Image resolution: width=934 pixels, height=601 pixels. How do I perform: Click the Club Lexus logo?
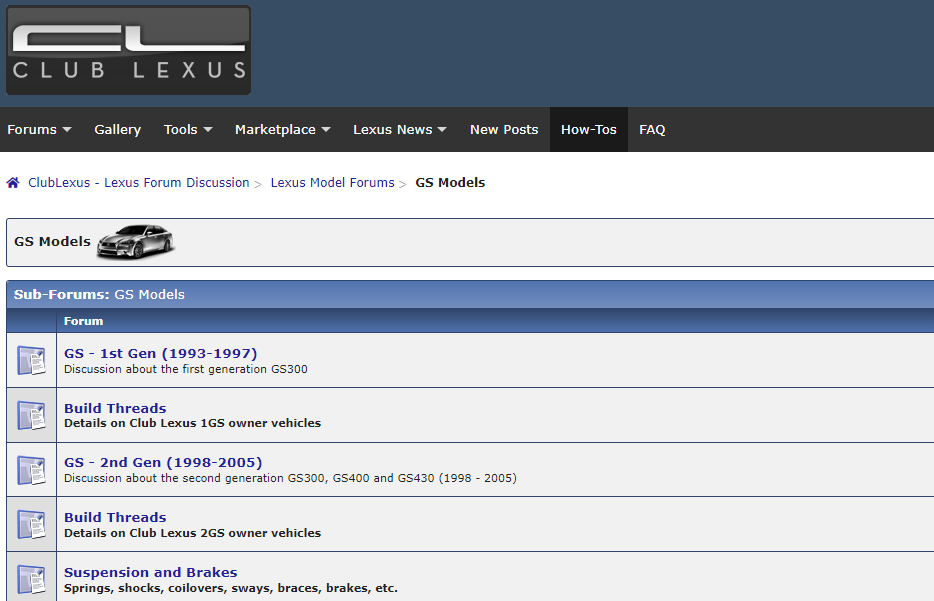coord(128,50)
